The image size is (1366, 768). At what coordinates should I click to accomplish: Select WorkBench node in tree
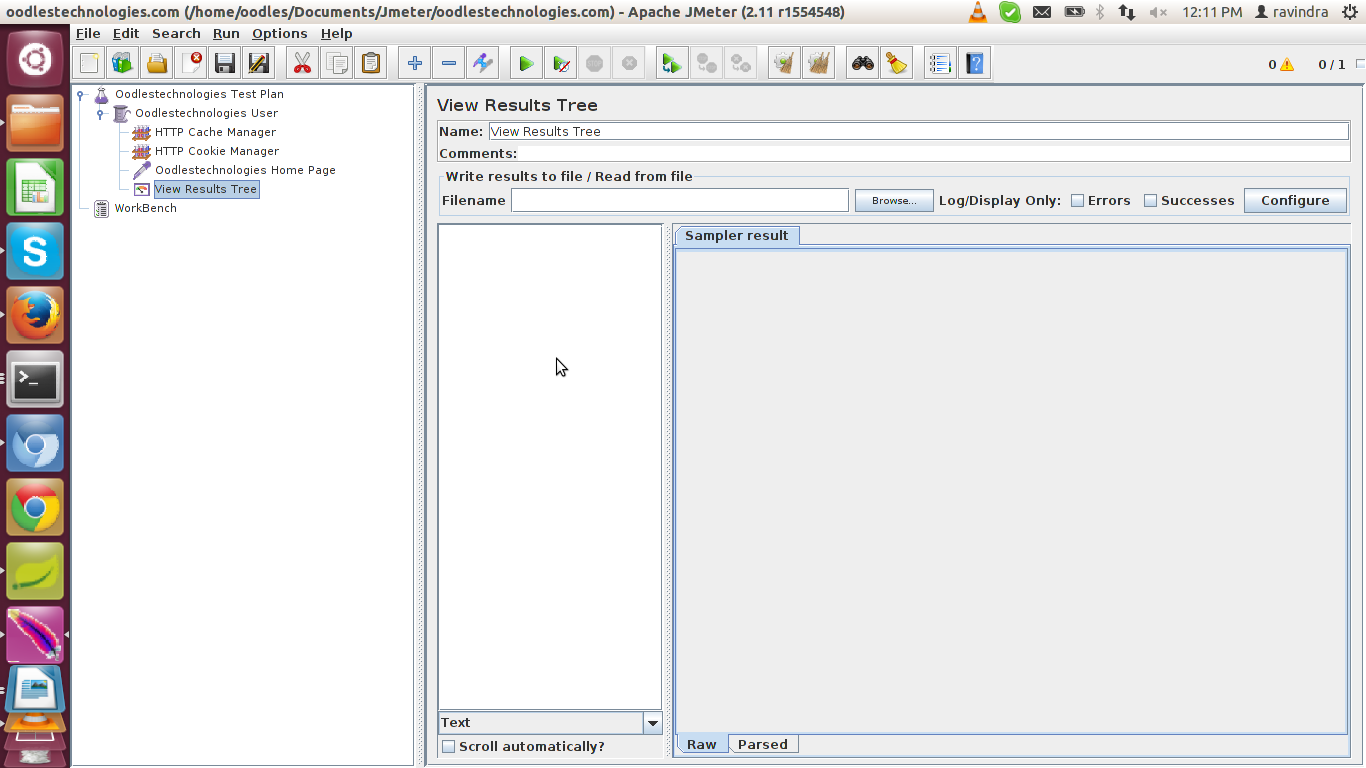(x=145, y=208)
